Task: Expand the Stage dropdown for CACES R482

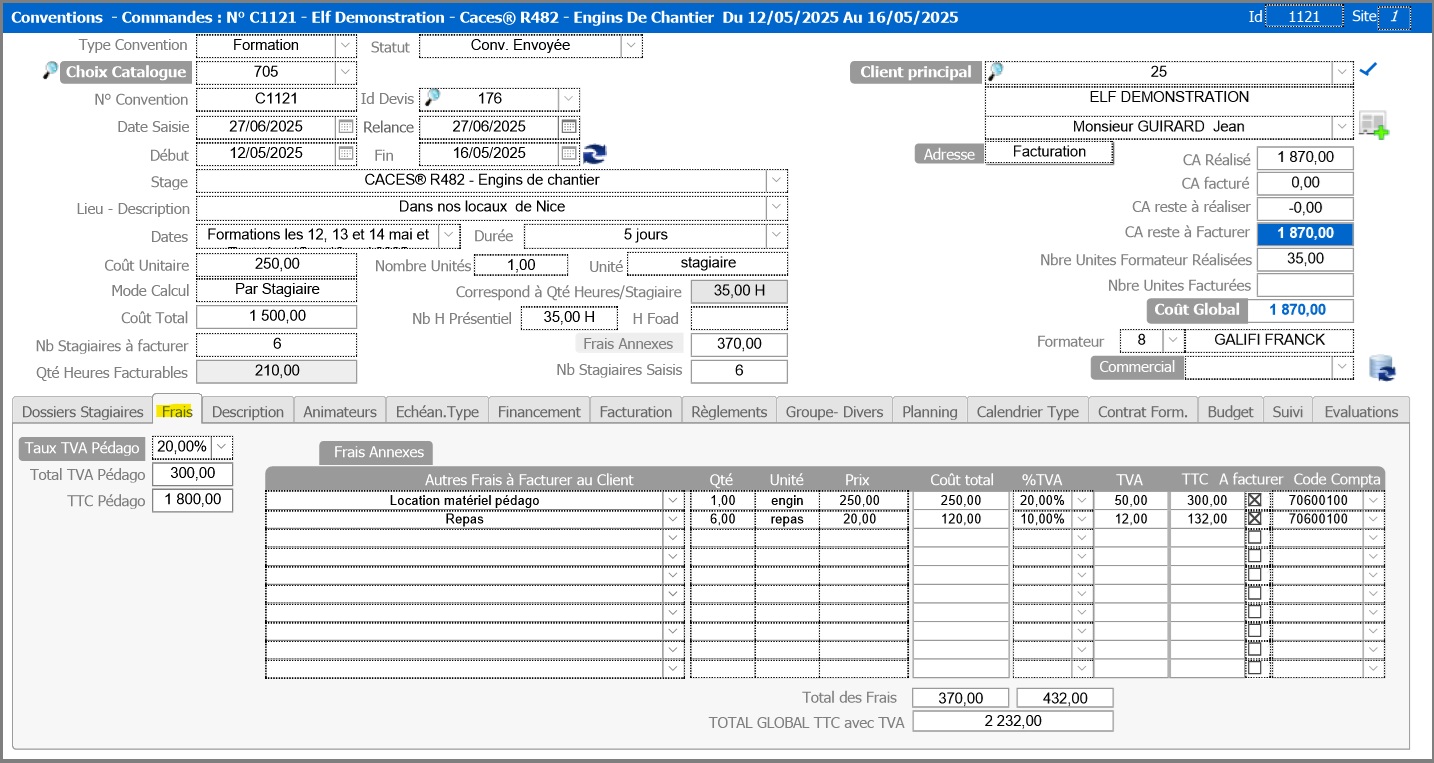Action: tap(777, 181)
